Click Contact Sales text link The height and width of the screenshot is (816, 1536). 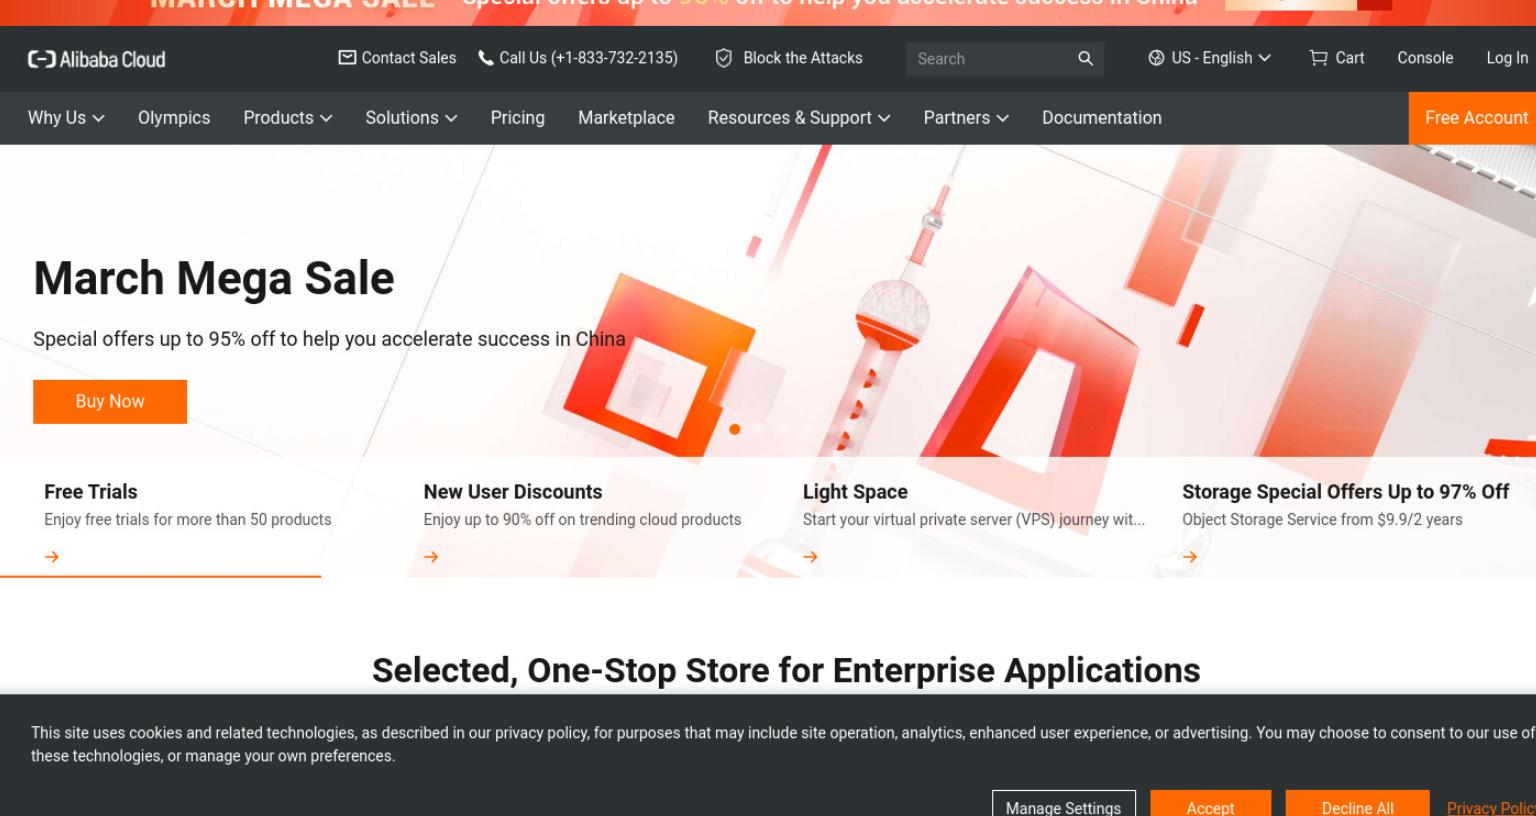(409, 58)
